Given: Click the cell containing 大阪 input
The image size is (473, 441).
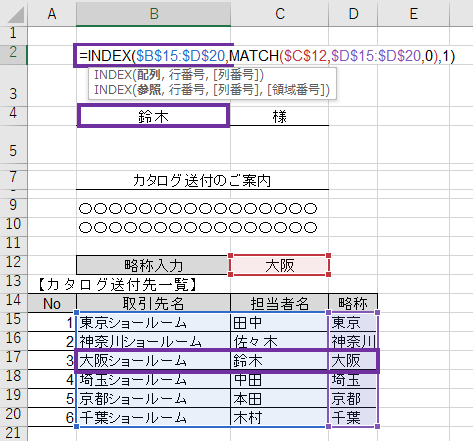Looking at the screenshot, I should coord(279,265).
